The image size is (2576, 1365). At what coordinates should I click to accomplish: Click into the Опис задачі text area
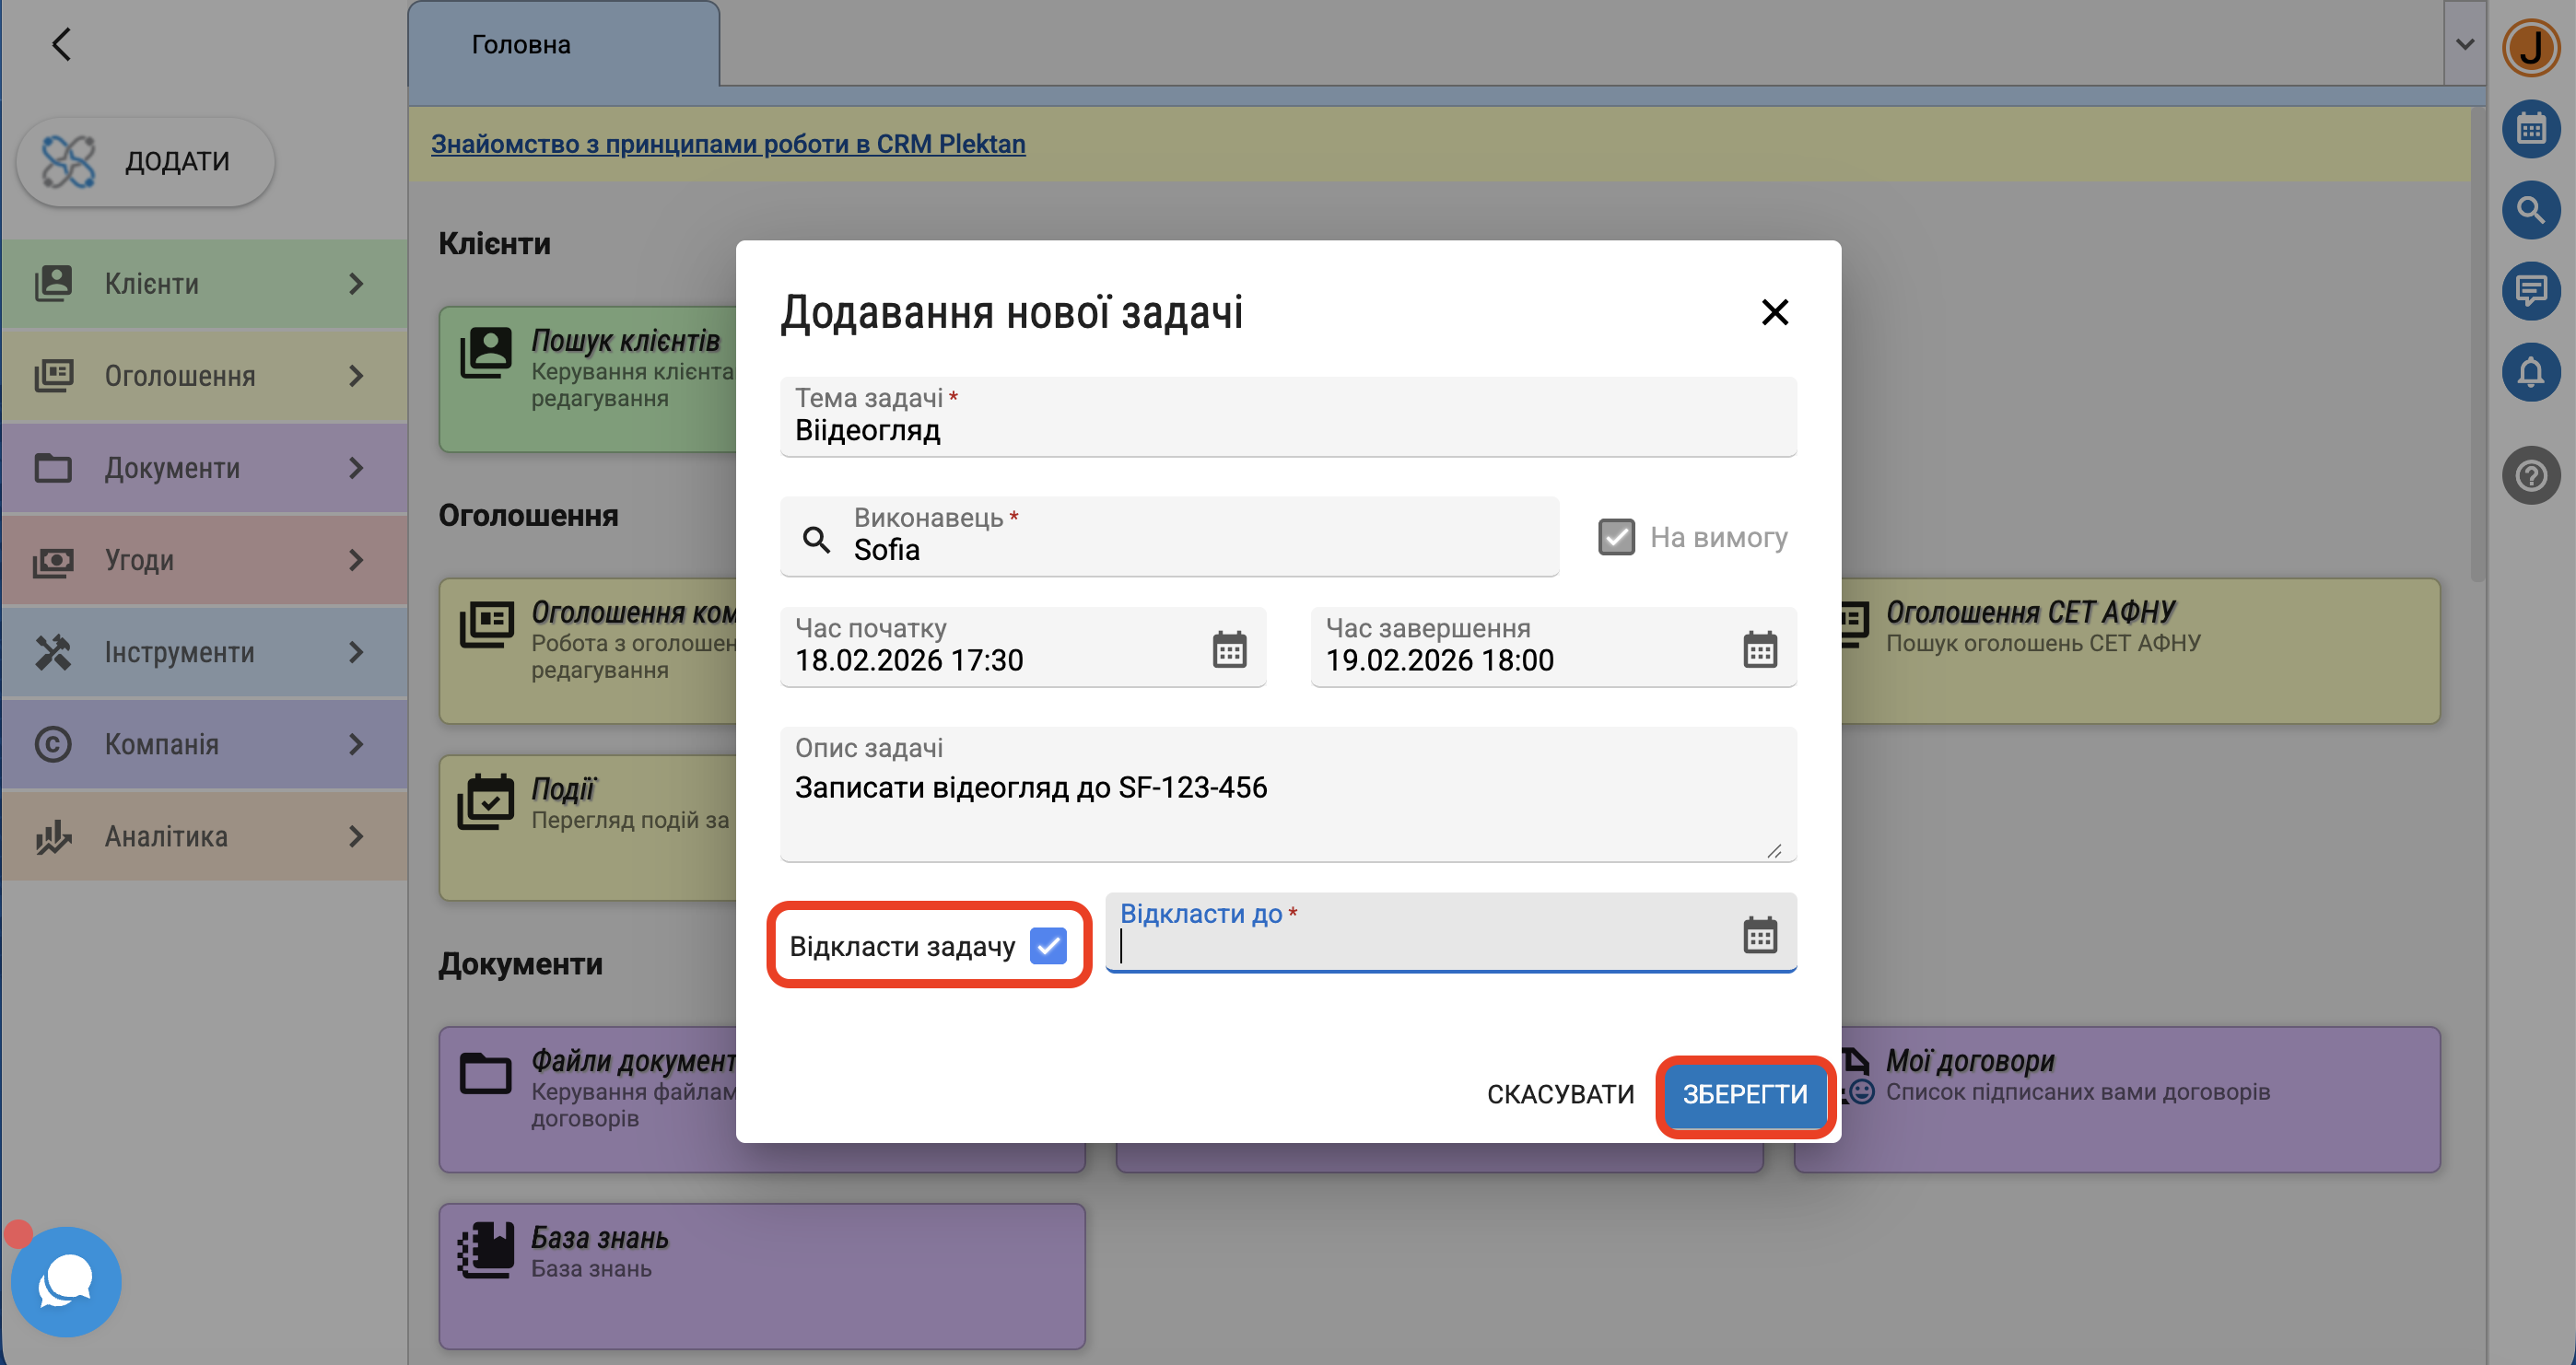point(1286,805)
